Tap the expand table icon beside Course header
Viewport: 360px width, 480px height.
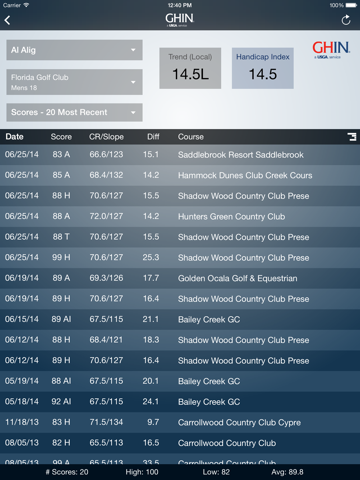click(352, 137)
